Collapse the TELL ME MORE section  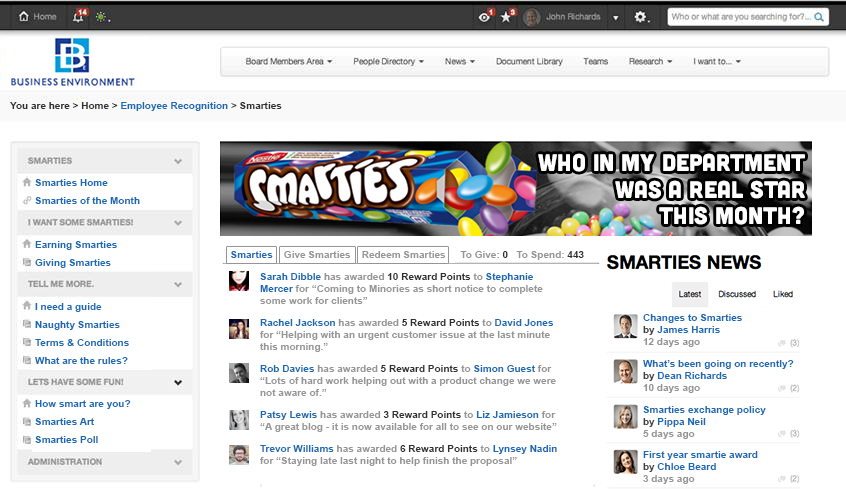(178, 284)
